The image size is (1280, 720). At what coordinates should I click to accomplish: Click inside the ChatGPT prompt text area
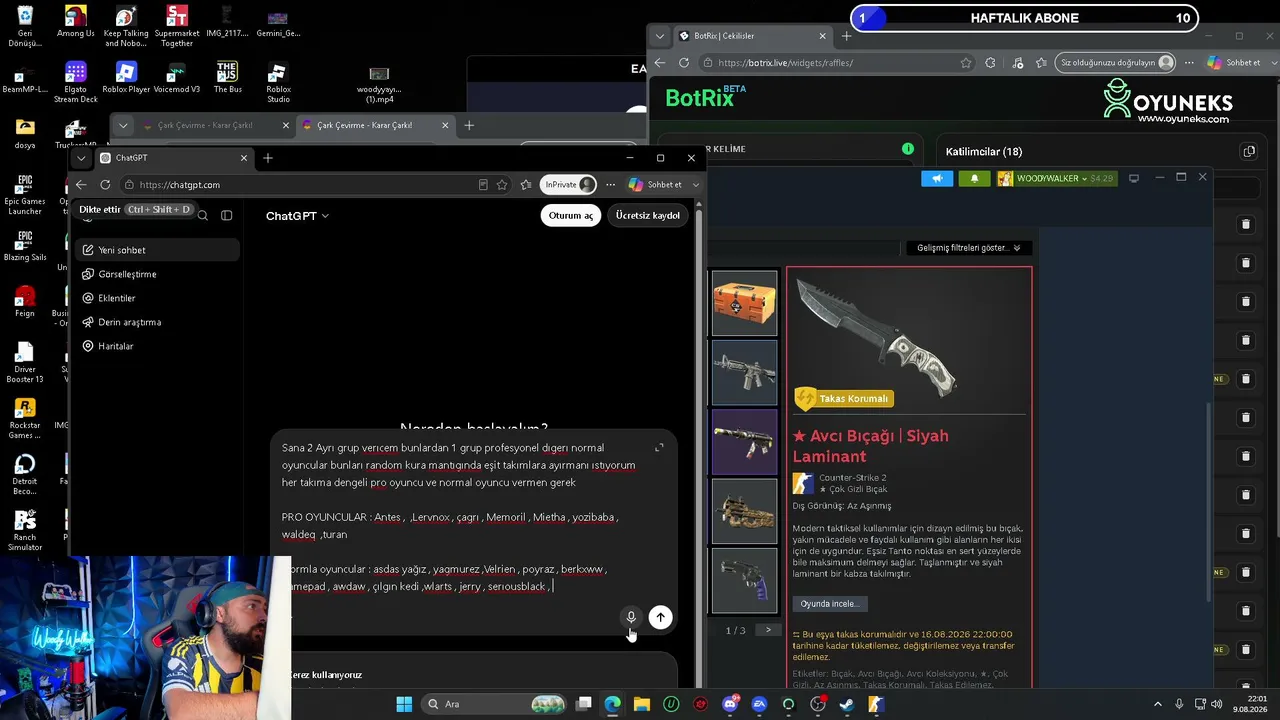tap(460, 517)
